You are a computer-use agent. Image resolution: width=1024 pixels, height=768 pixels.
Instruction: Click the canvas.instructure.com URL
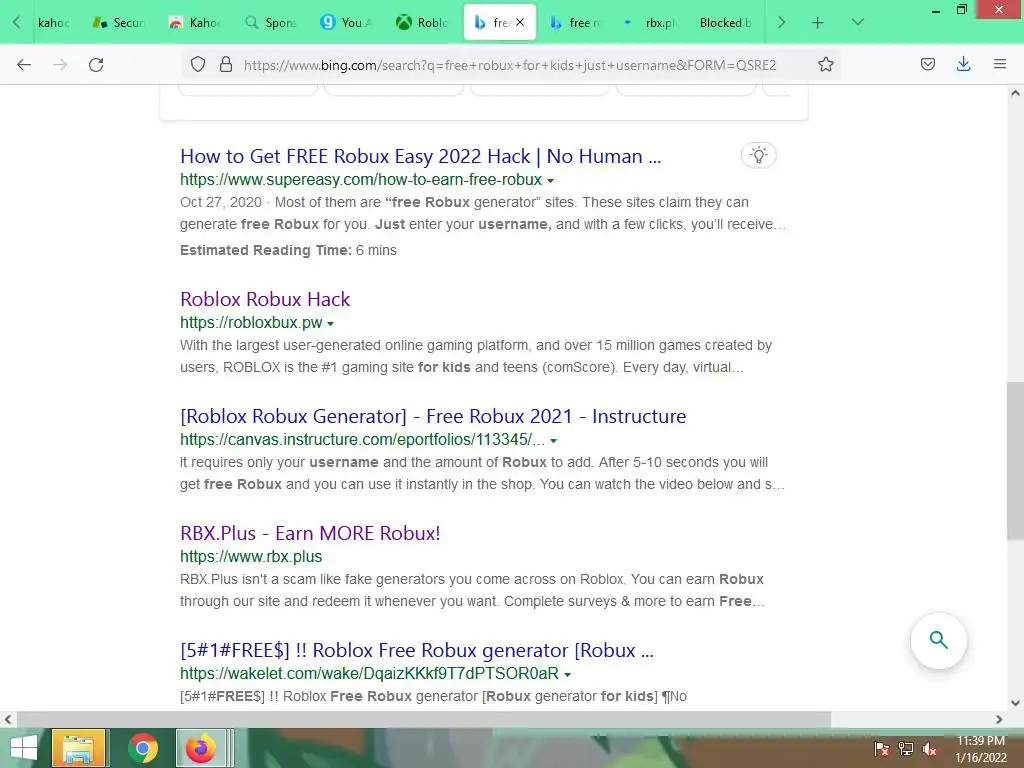[362, 440]
